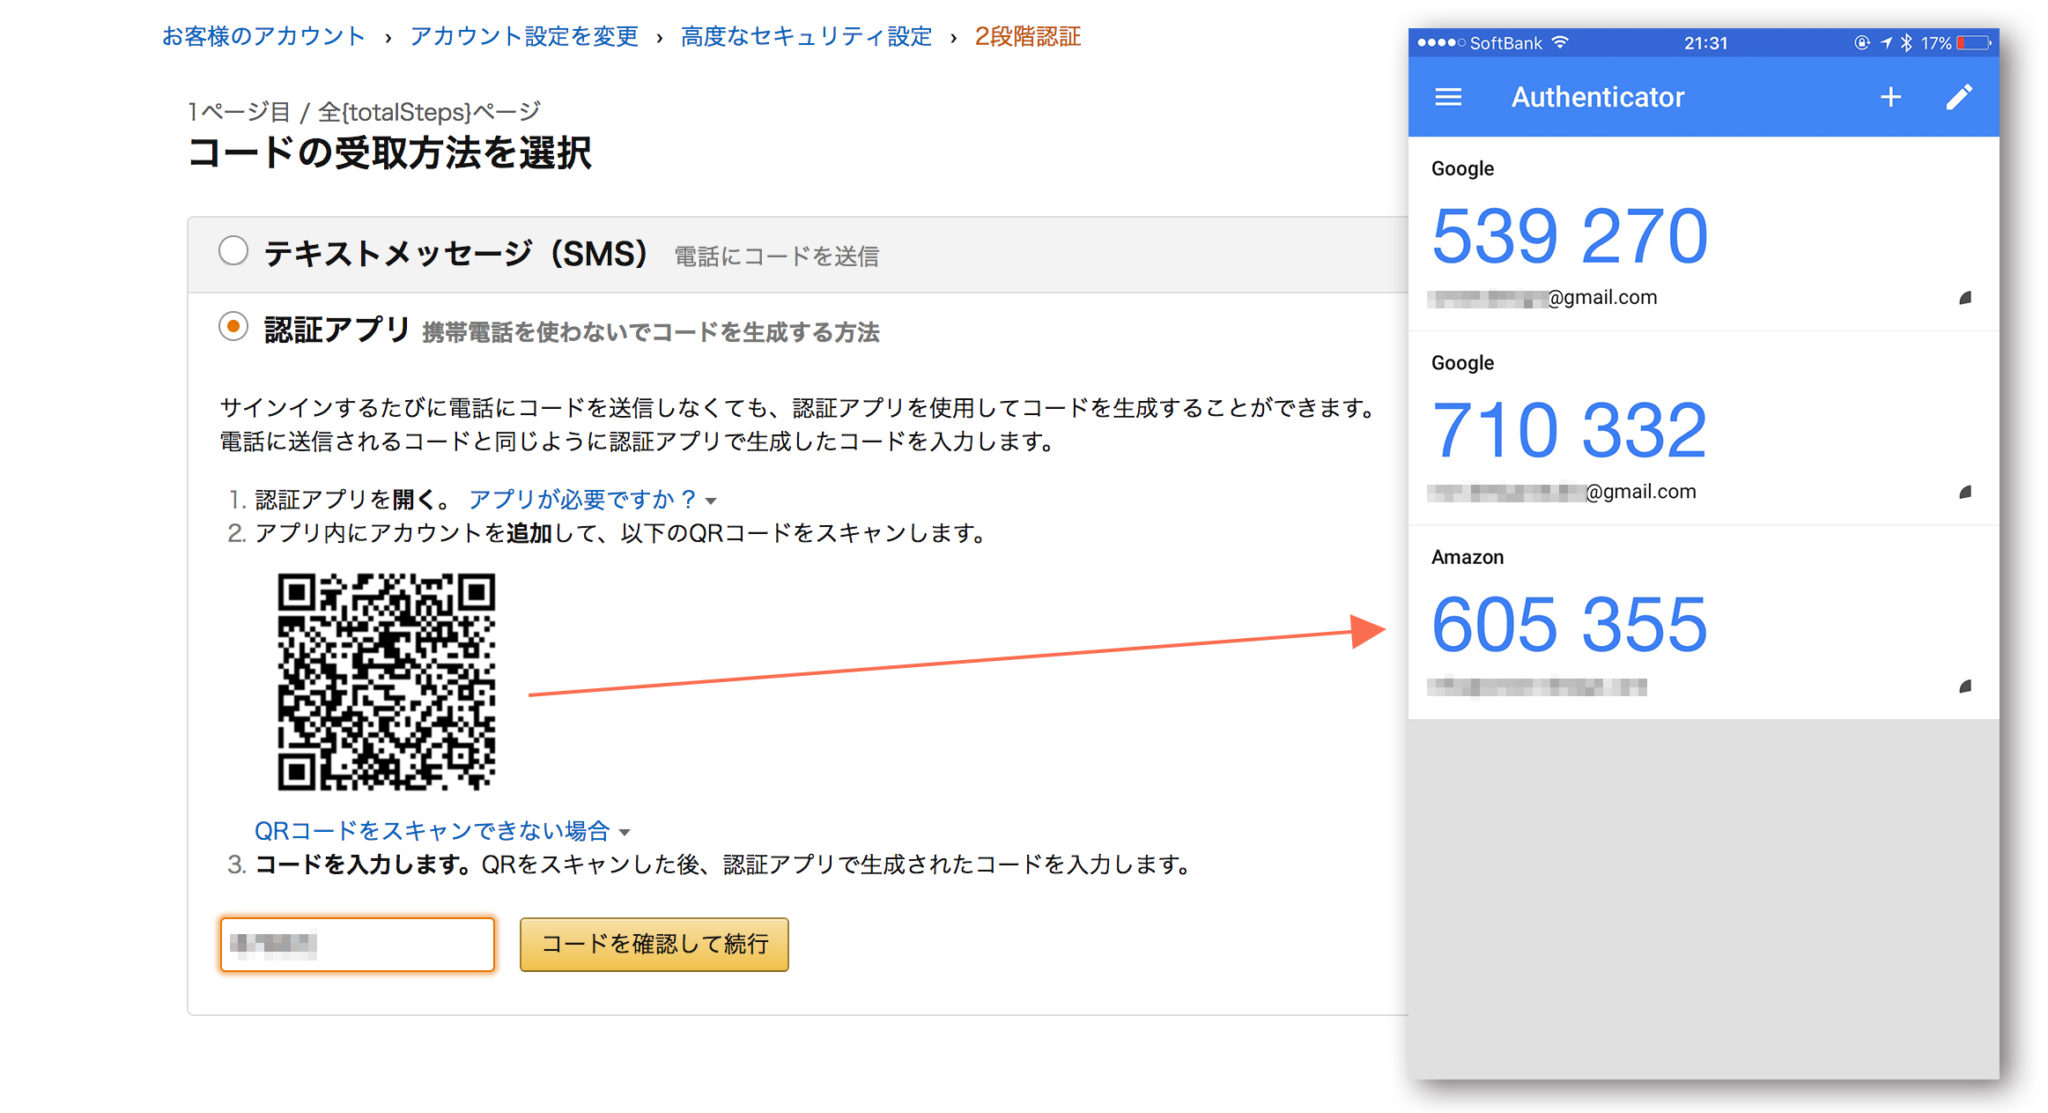Select the 認証アプリ radio option
Screen dimensions: 2048x1113
click(233, 327)
